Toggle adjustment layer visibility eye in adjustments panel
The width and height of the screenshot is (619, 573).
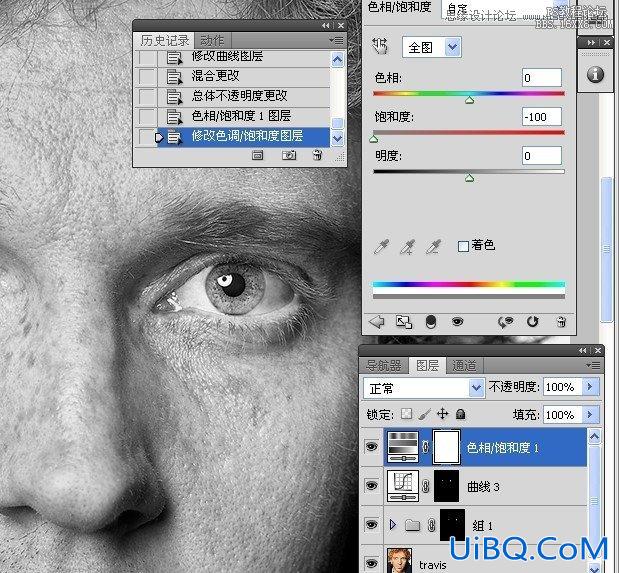point(457,322)
